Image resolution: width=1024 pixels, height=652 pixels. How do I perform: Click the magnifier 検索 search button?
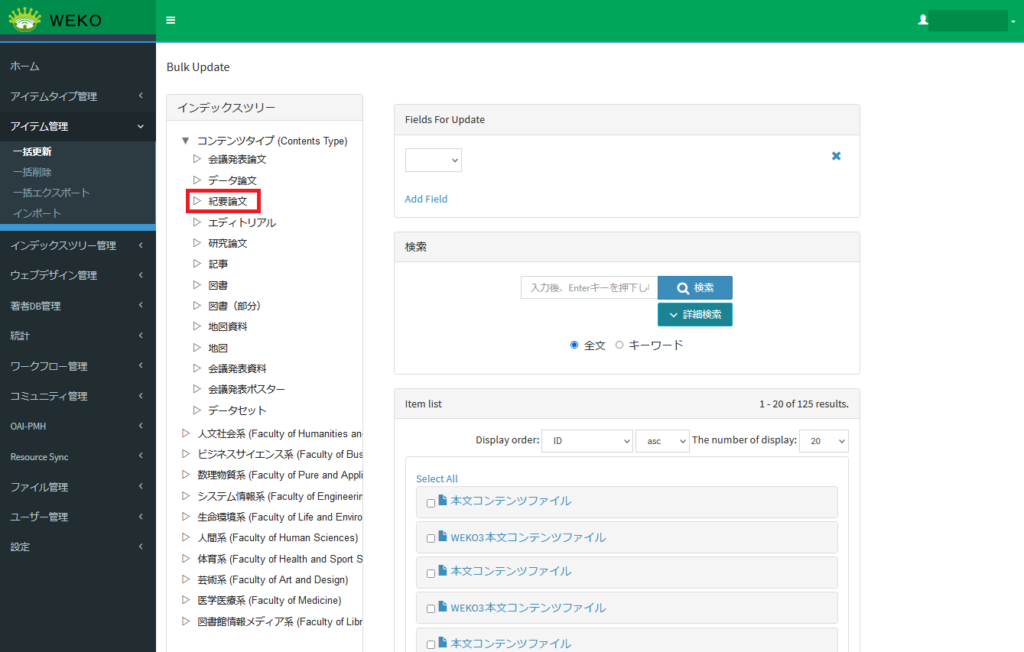(694, 288)
